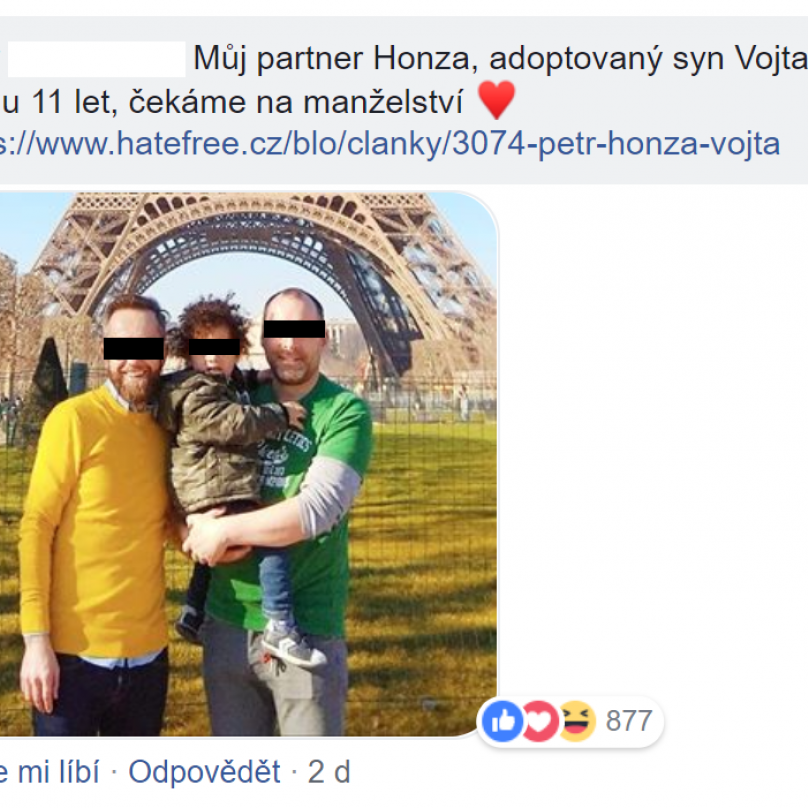The width and height of the screenshot is (808, 808).
Task: Open the attached Eiffel Tower family photo
Action: click(x=248, y=464)
